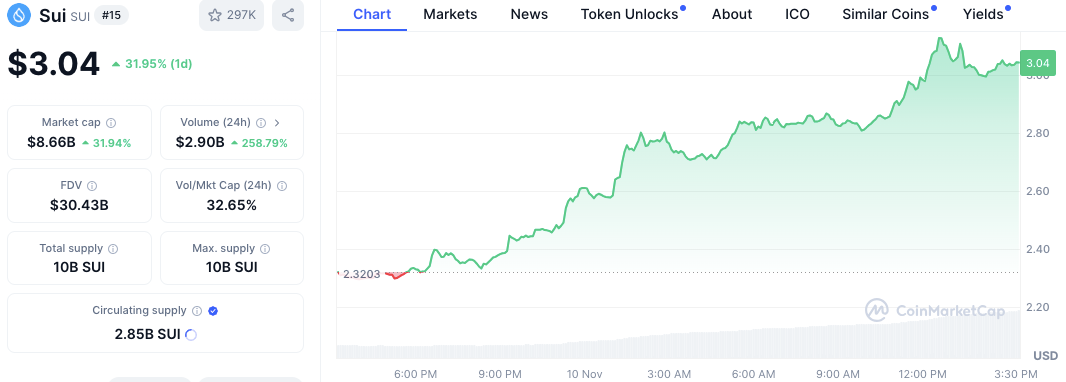Click the circulating supply progress ring
This screenshot has width=1066, height=382.
pos(191,334)
